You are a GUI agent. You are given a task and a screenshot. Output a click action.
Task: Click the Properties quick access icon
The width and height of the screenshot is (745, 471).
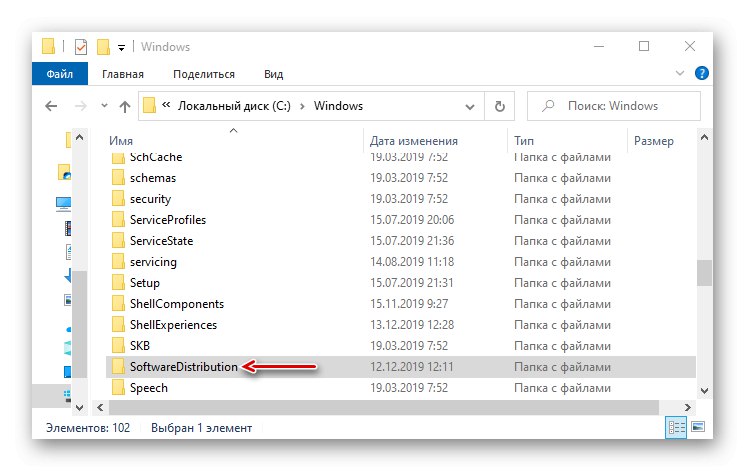[81, 47]
